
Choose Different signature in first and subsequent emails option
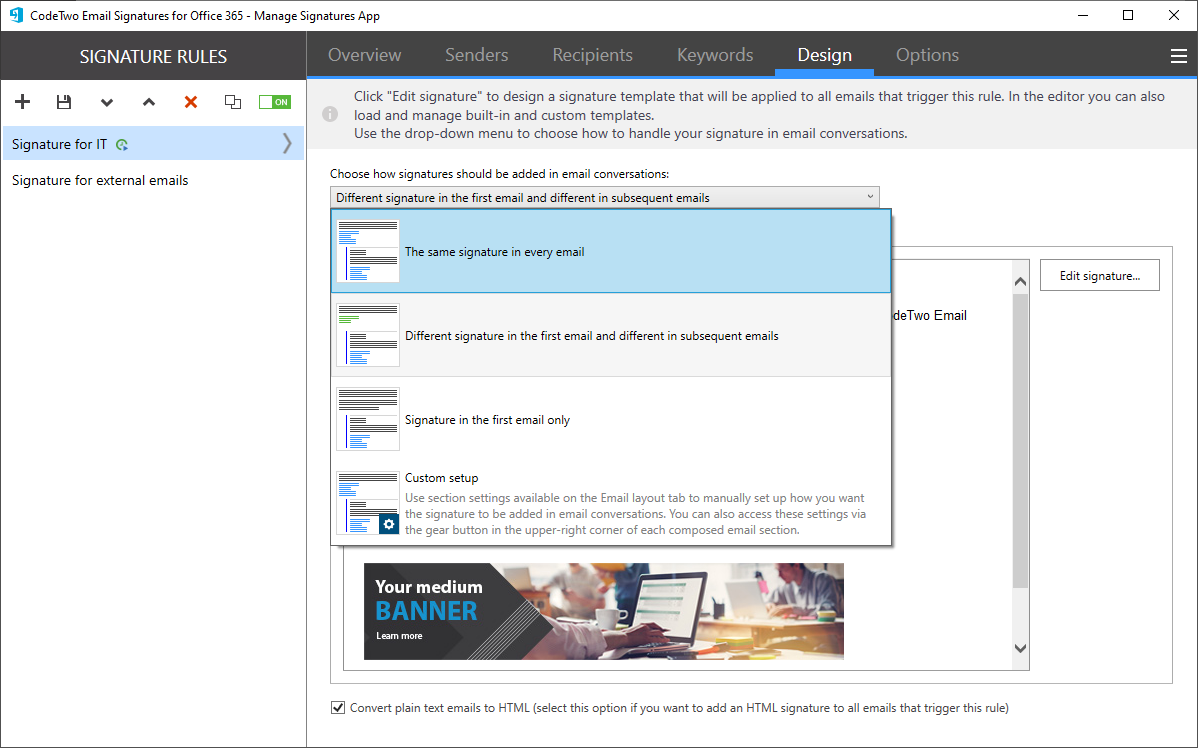coord(611,335)
